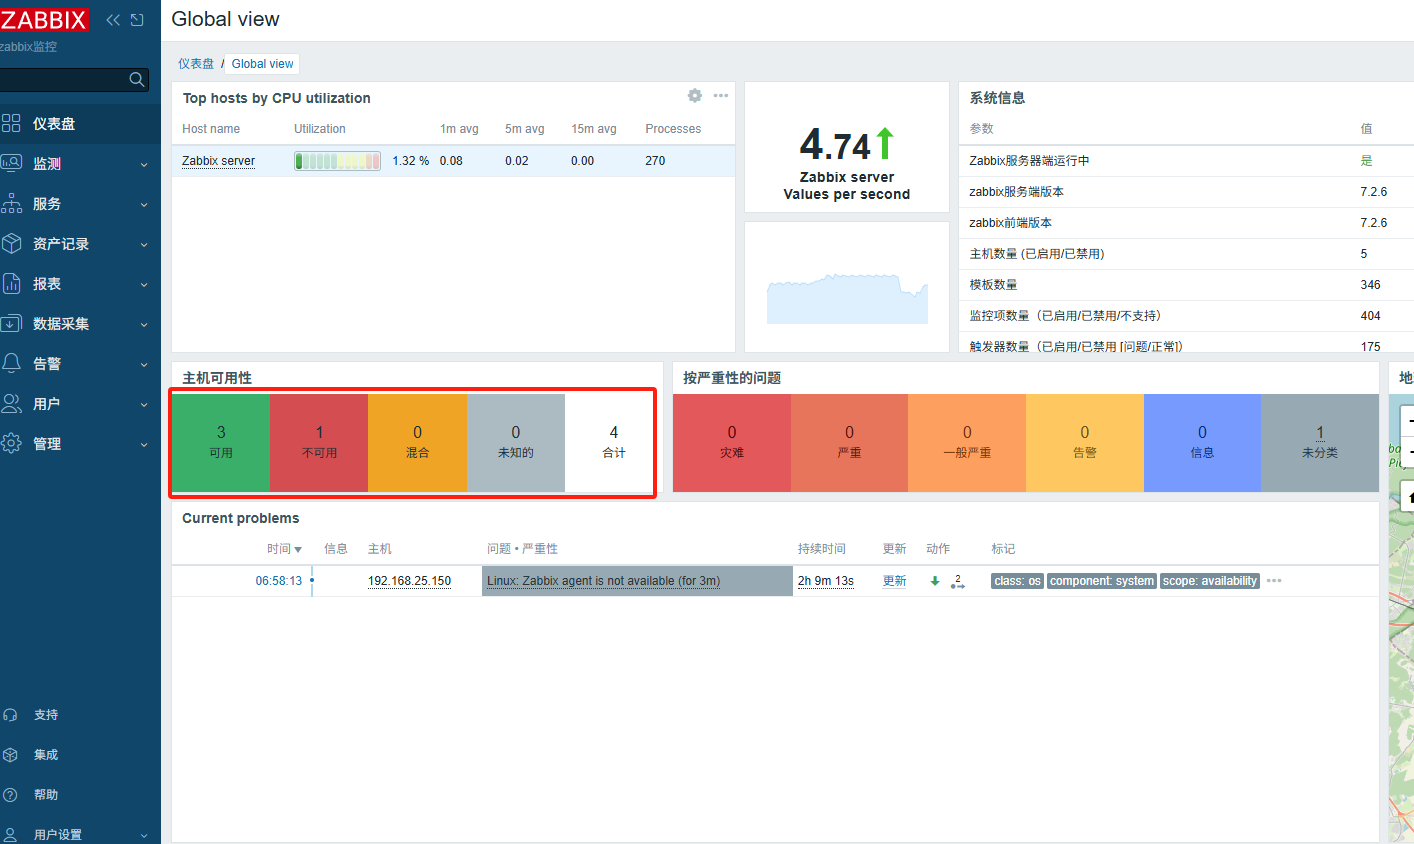Click the 支持 headset icon
The height and width of the screenshot is (844, 1414).
pos(10,715)
